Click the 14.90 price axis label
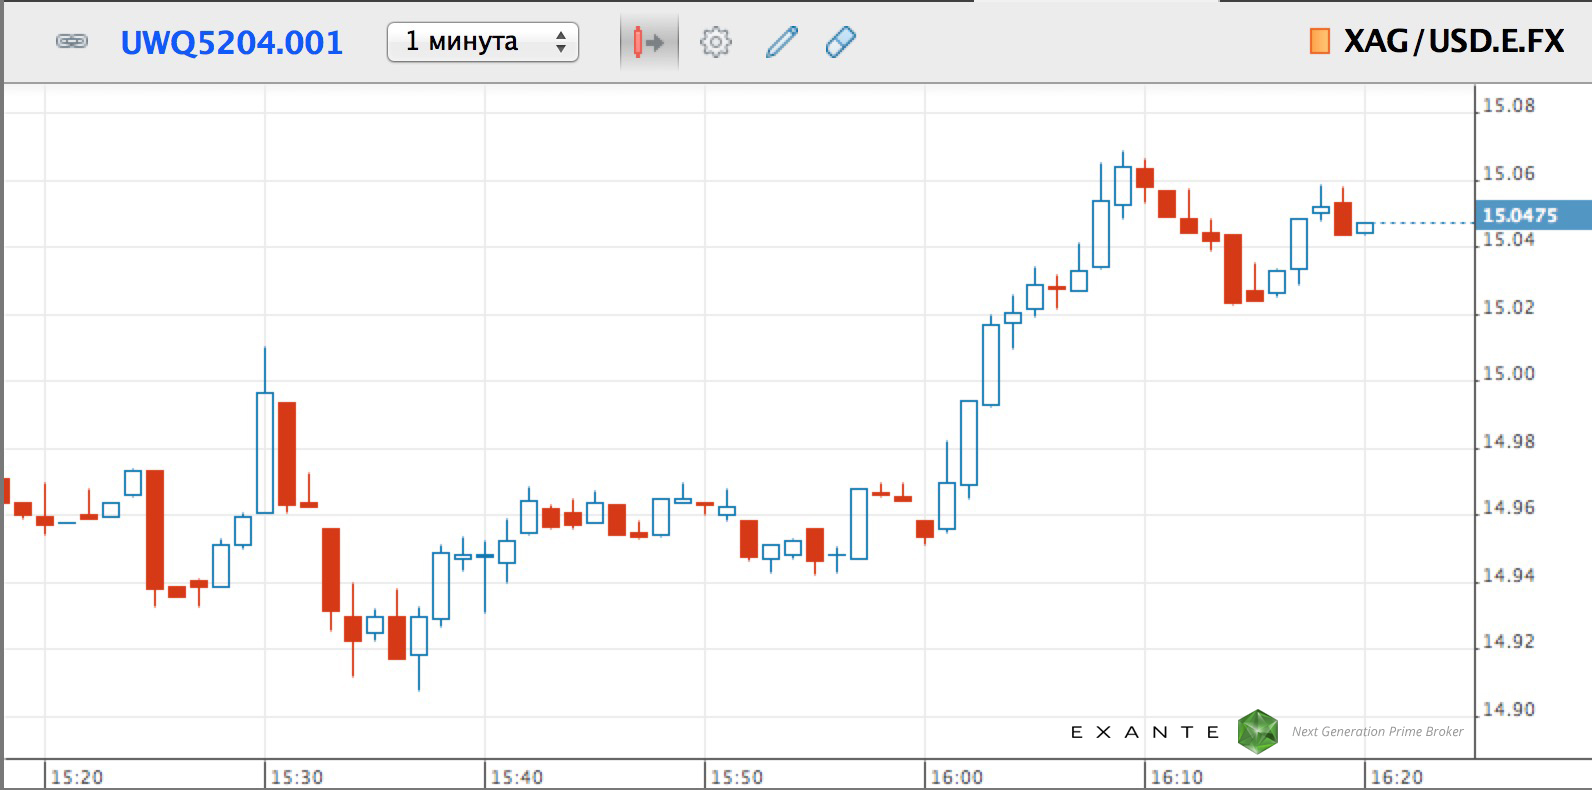Screen dimensions: 1592x790 click(x=1508, y=710)
